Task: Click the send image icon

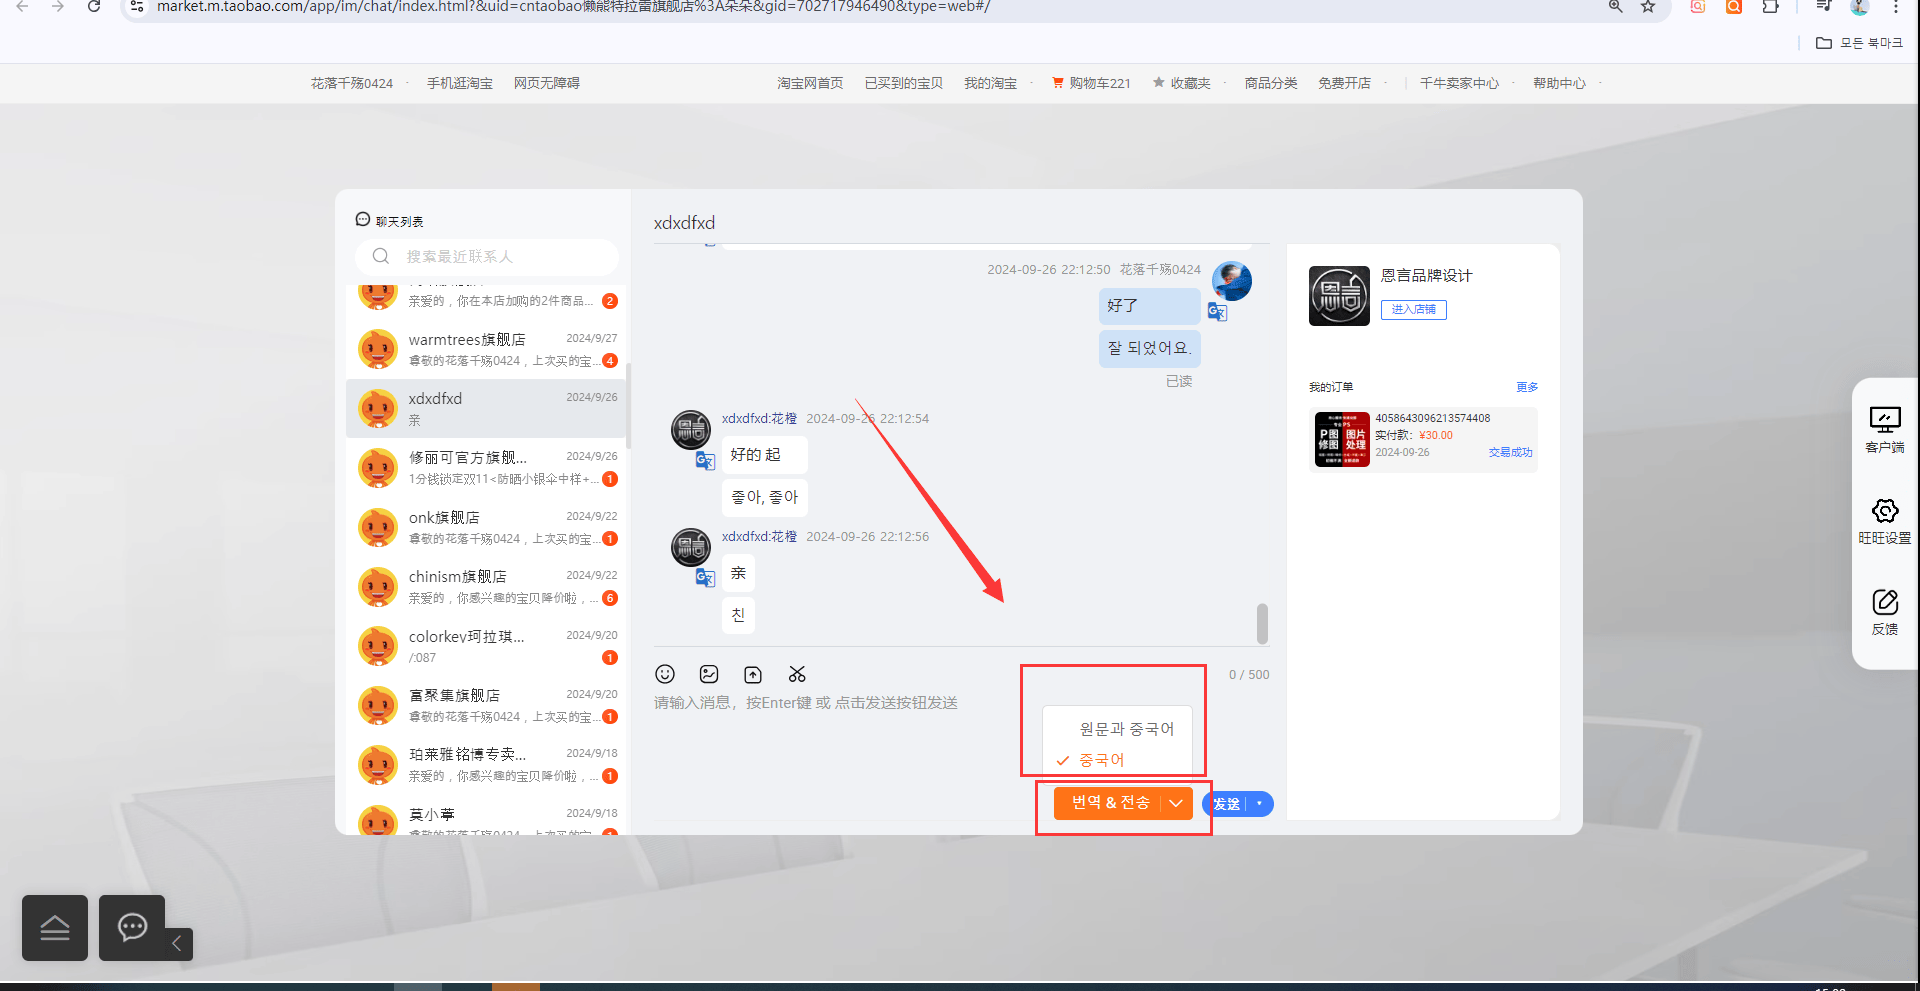Action: (709, 674)
